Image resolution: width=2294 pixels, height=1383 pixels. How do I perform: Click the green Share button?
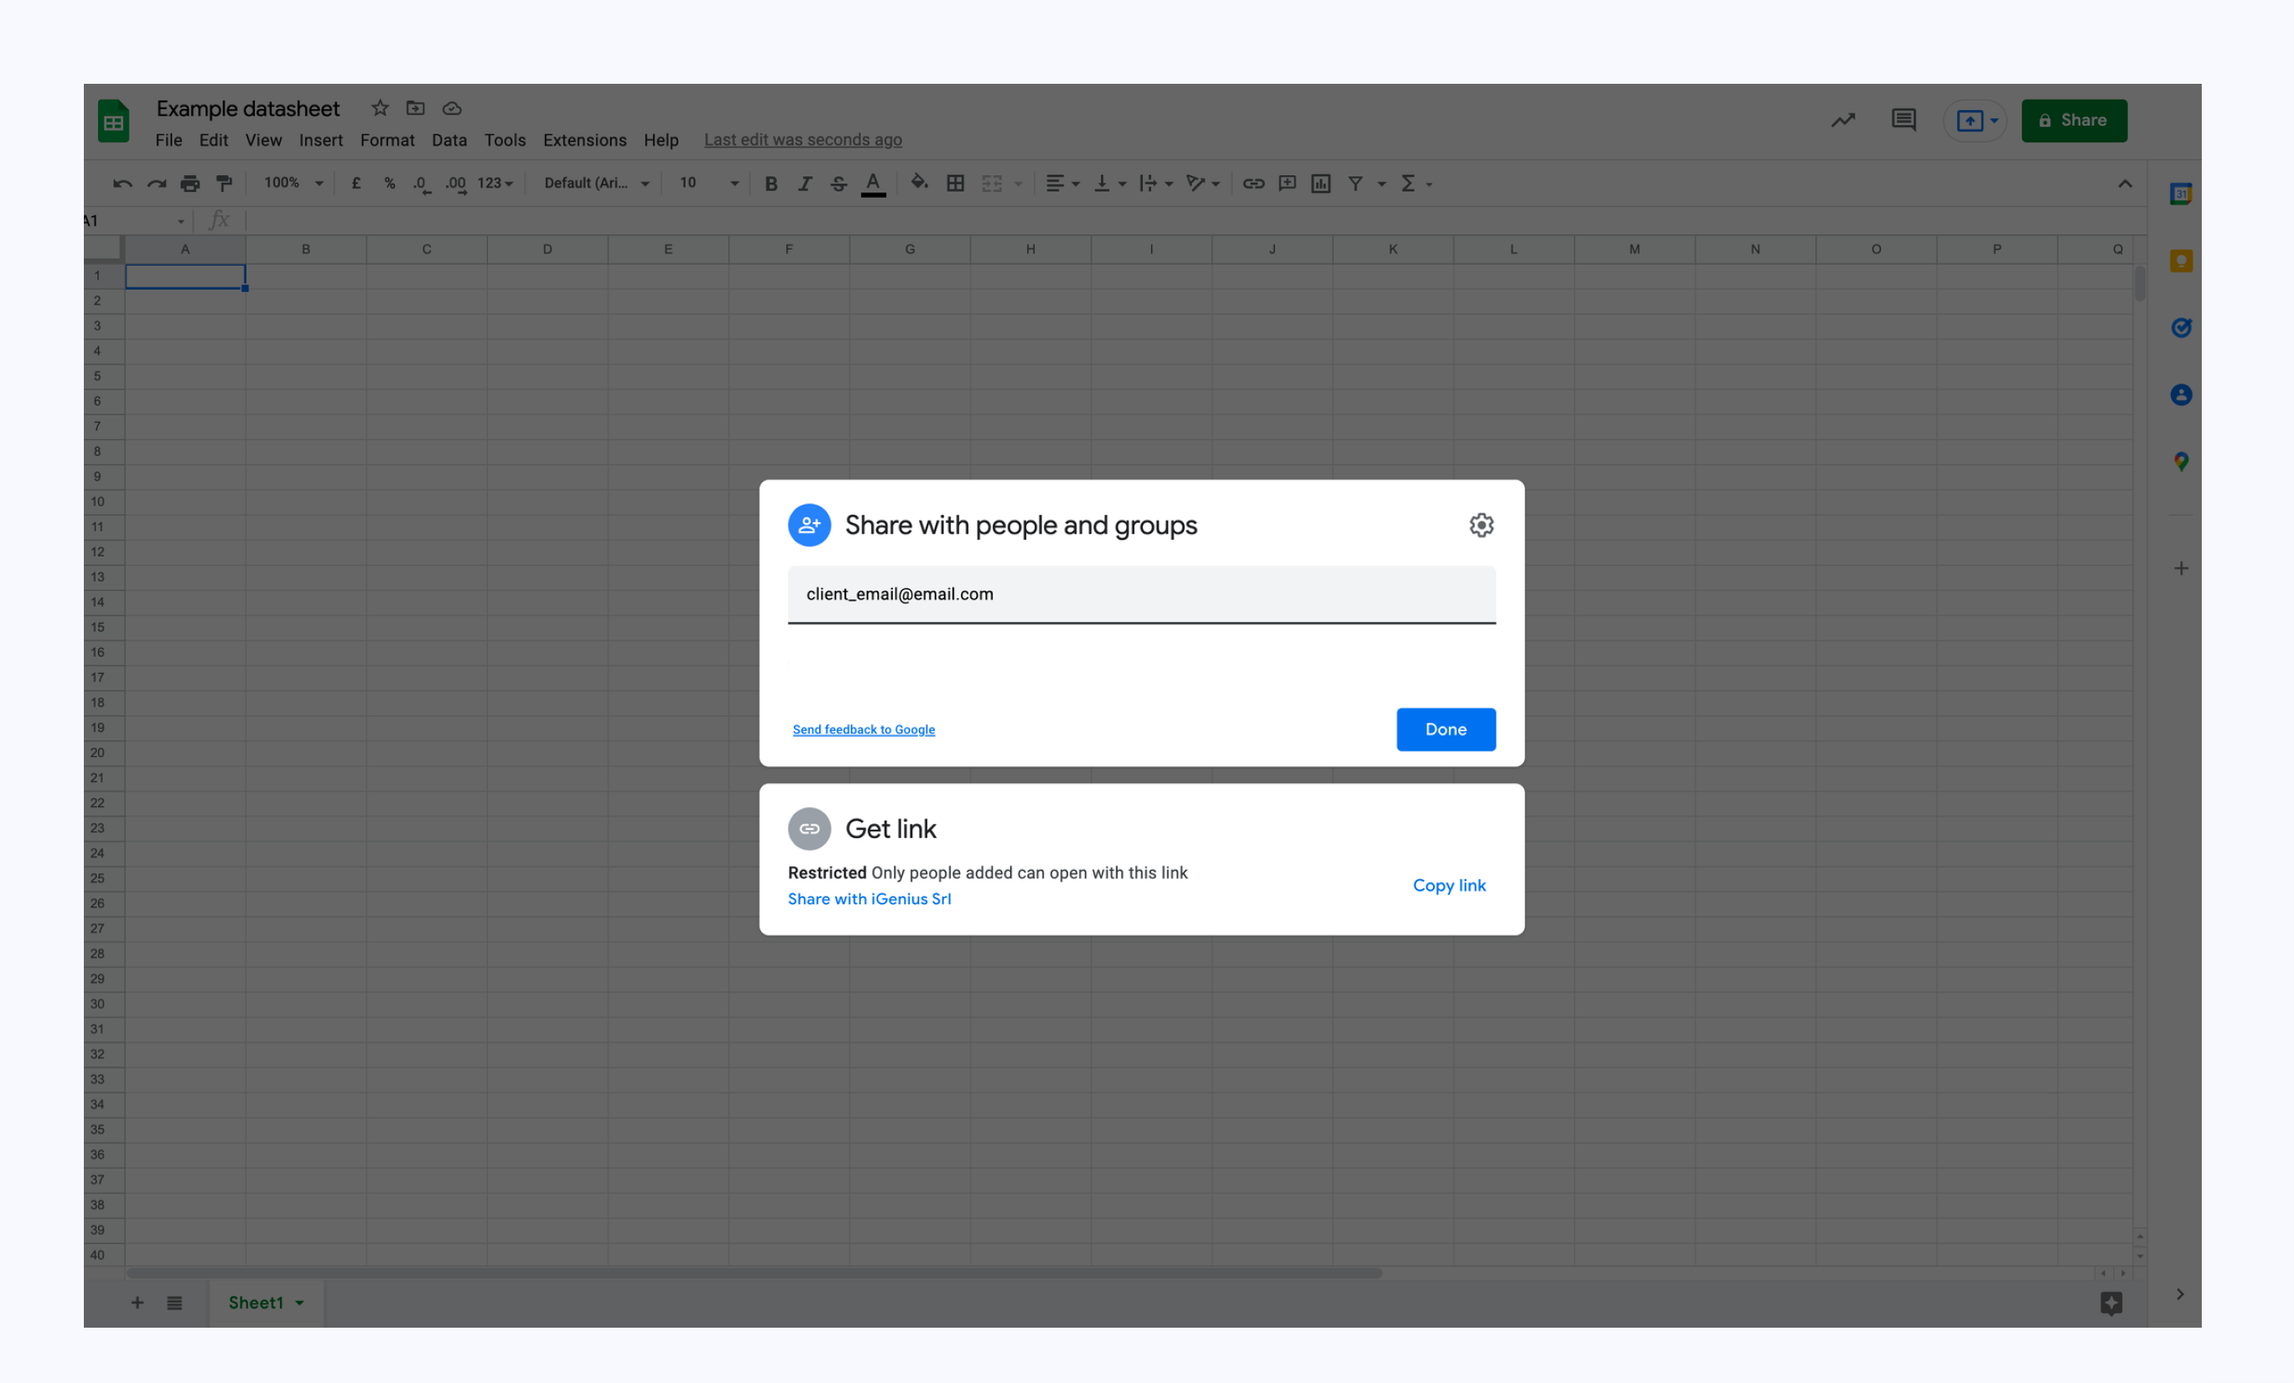(x=2073, y=120)
